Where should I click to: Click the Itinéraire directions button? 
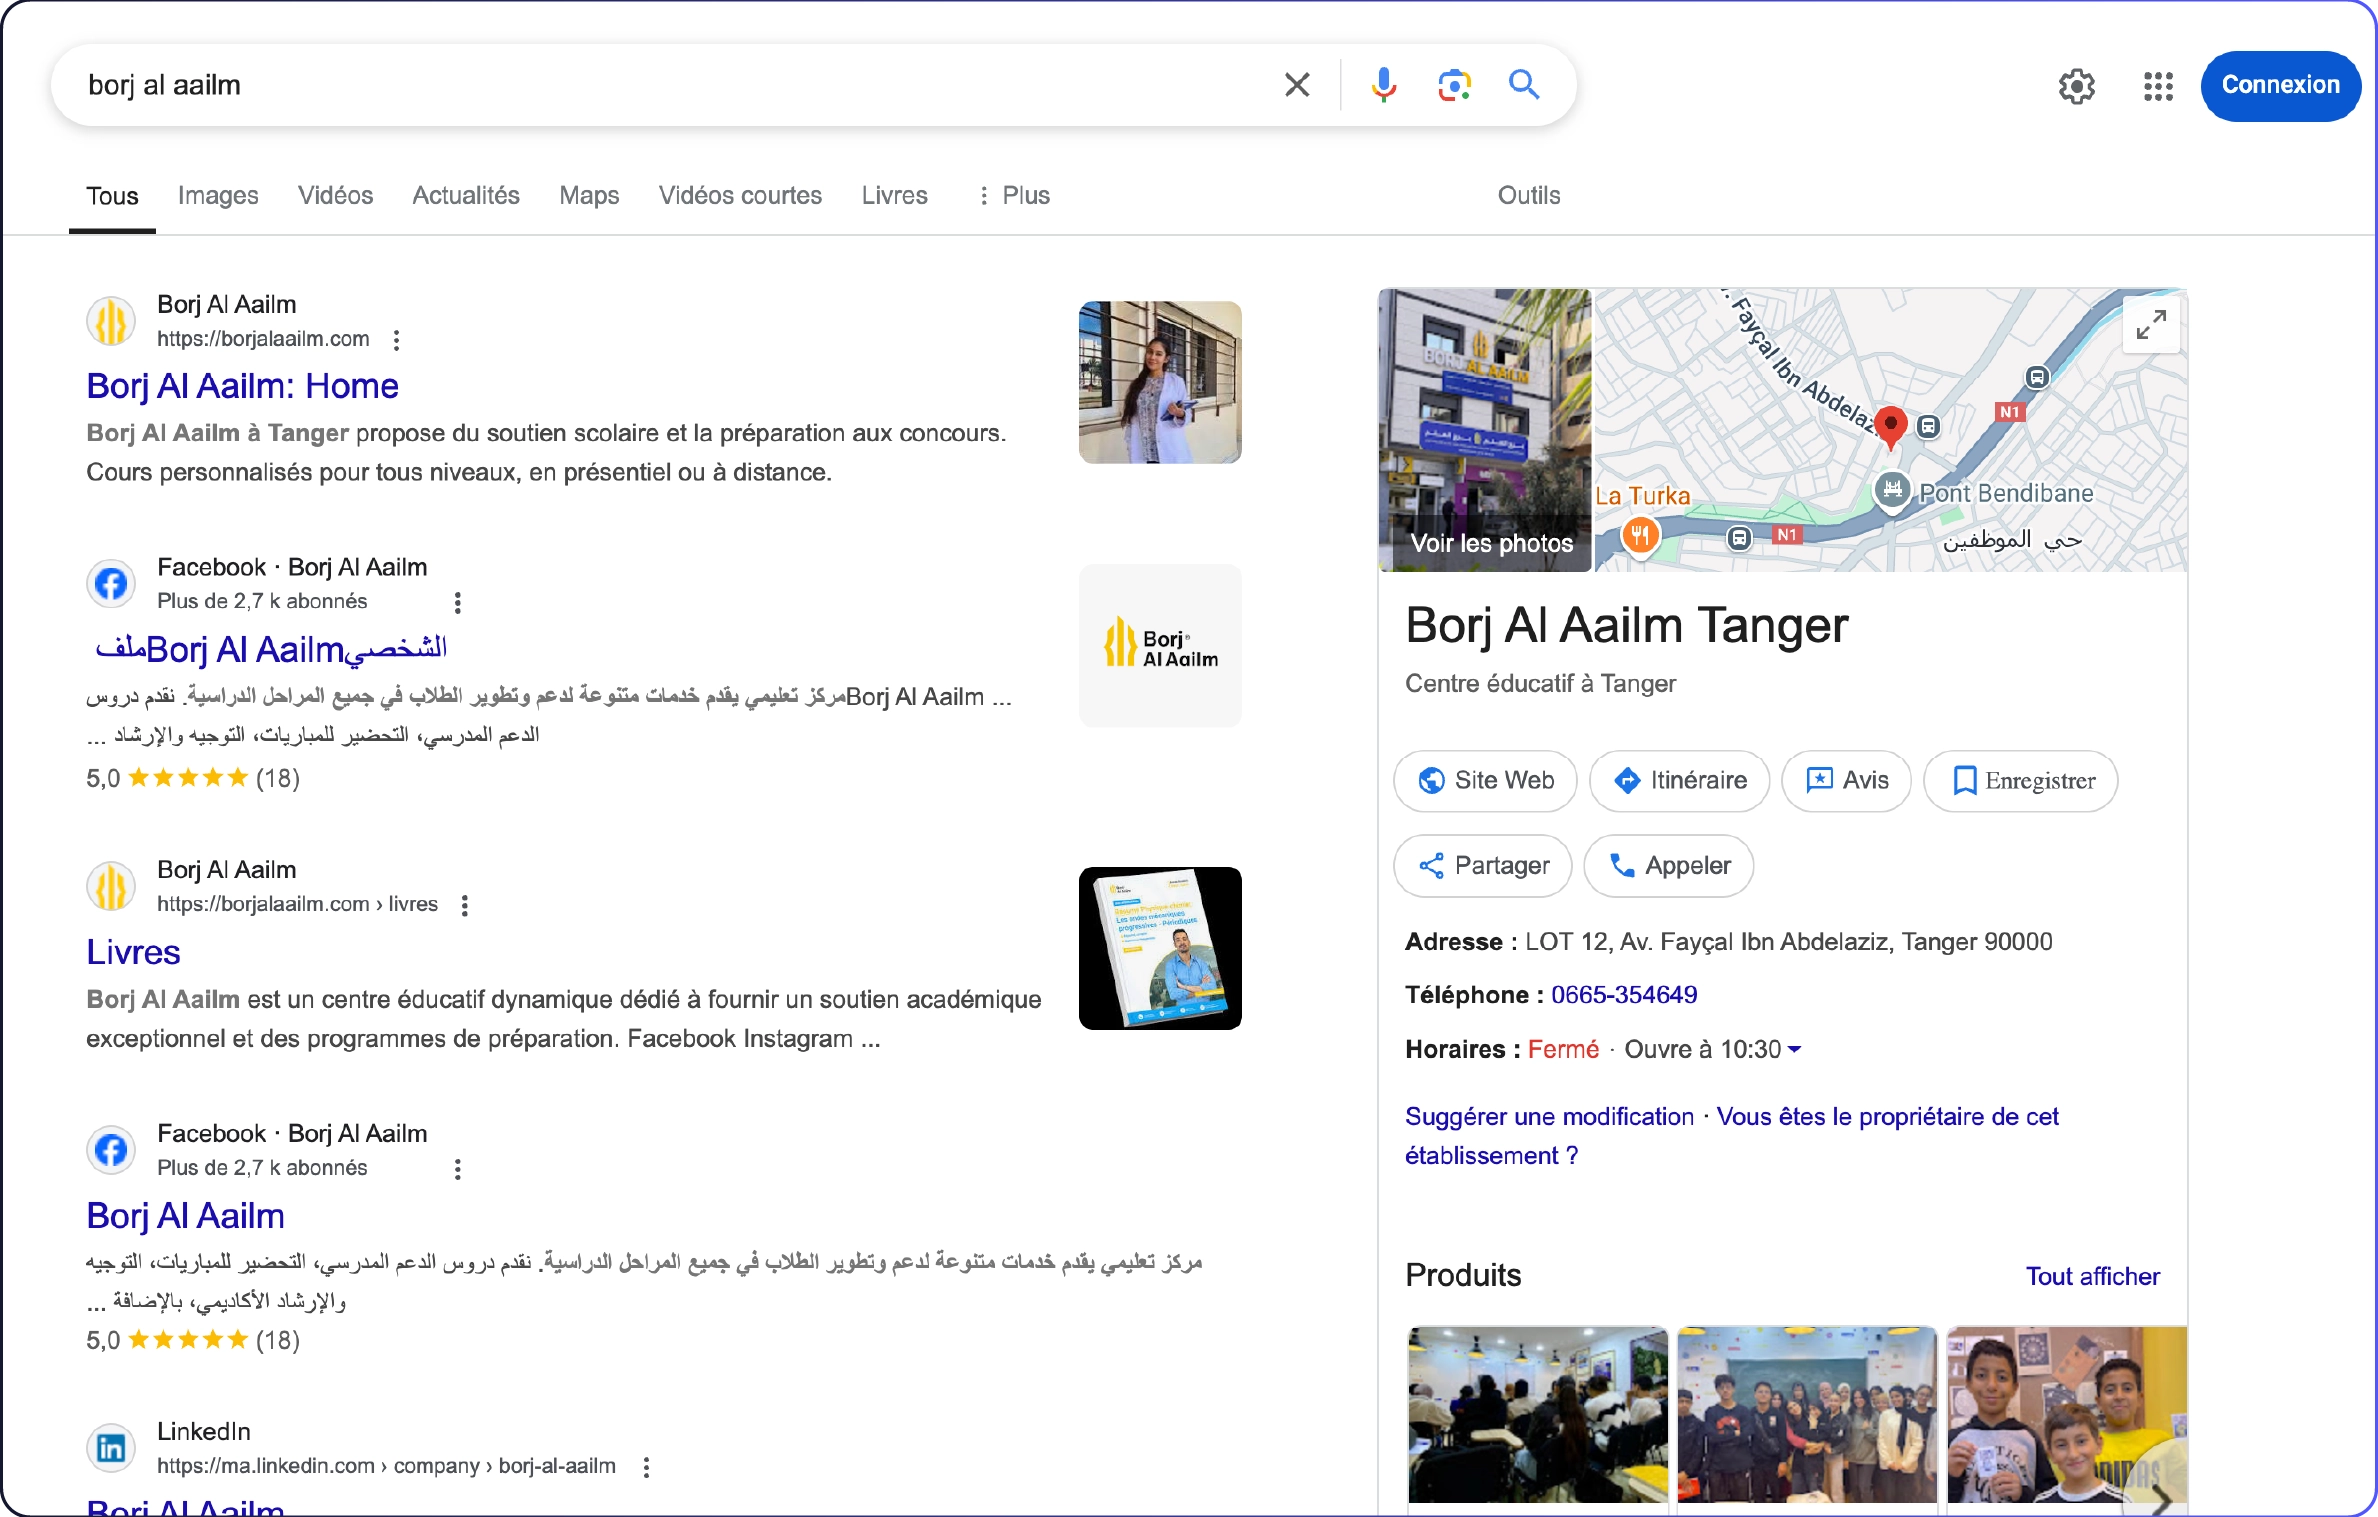point(1679,781)
